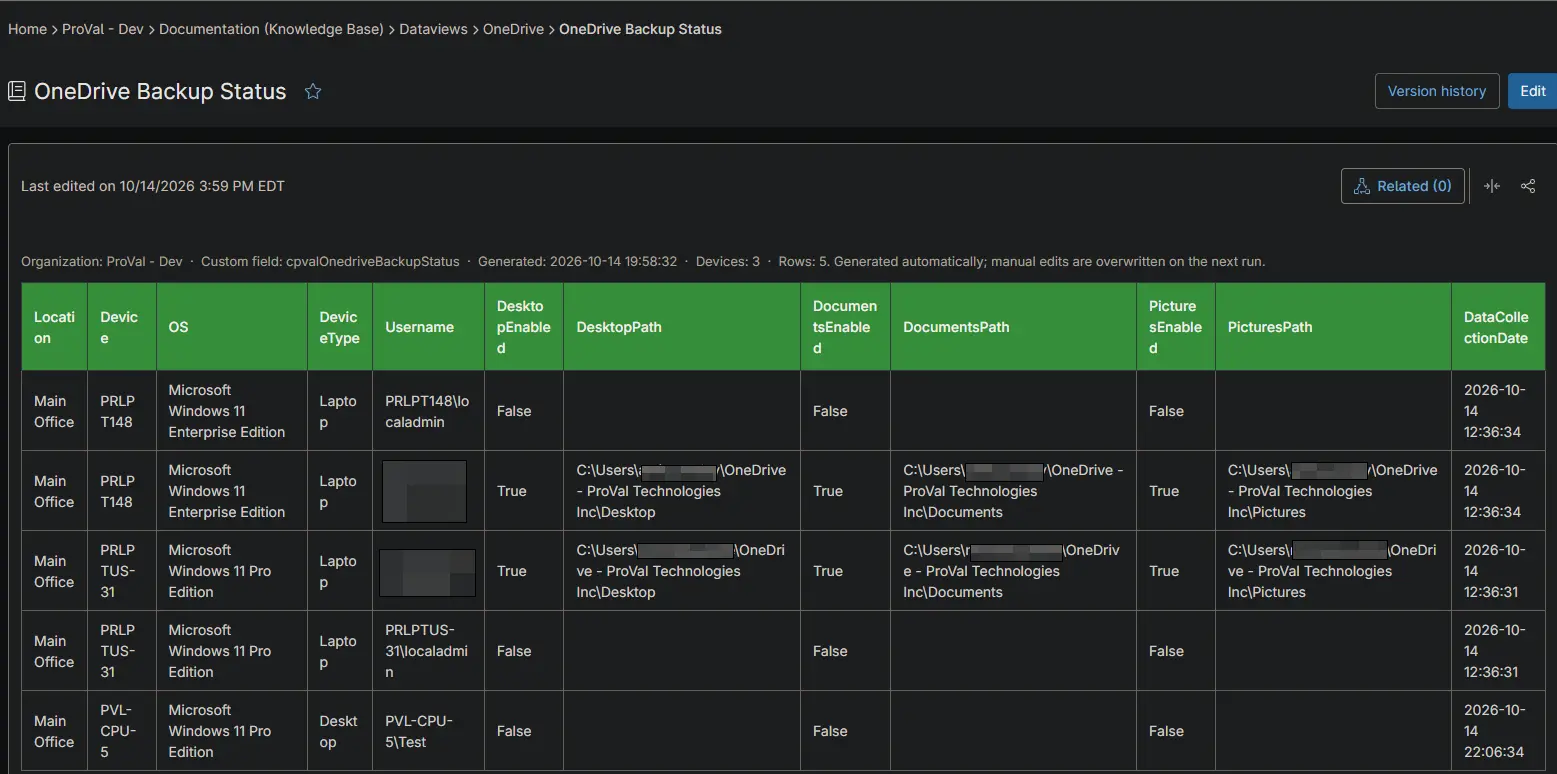Click the Location column header
The height and width of the screenshot is (774, 1557).
pyautogui.click(x=55, y=327)
